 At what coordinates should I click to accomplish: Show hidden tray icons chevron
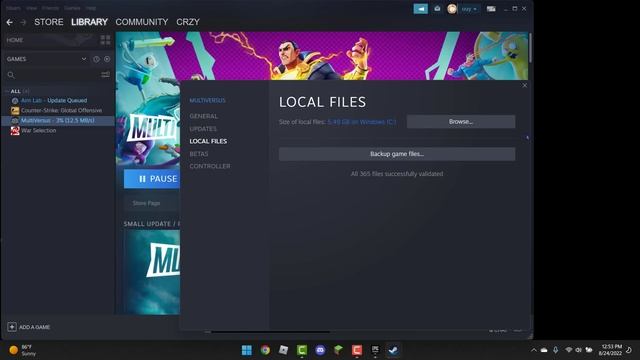pyautogui.click(x=534, y=350)
